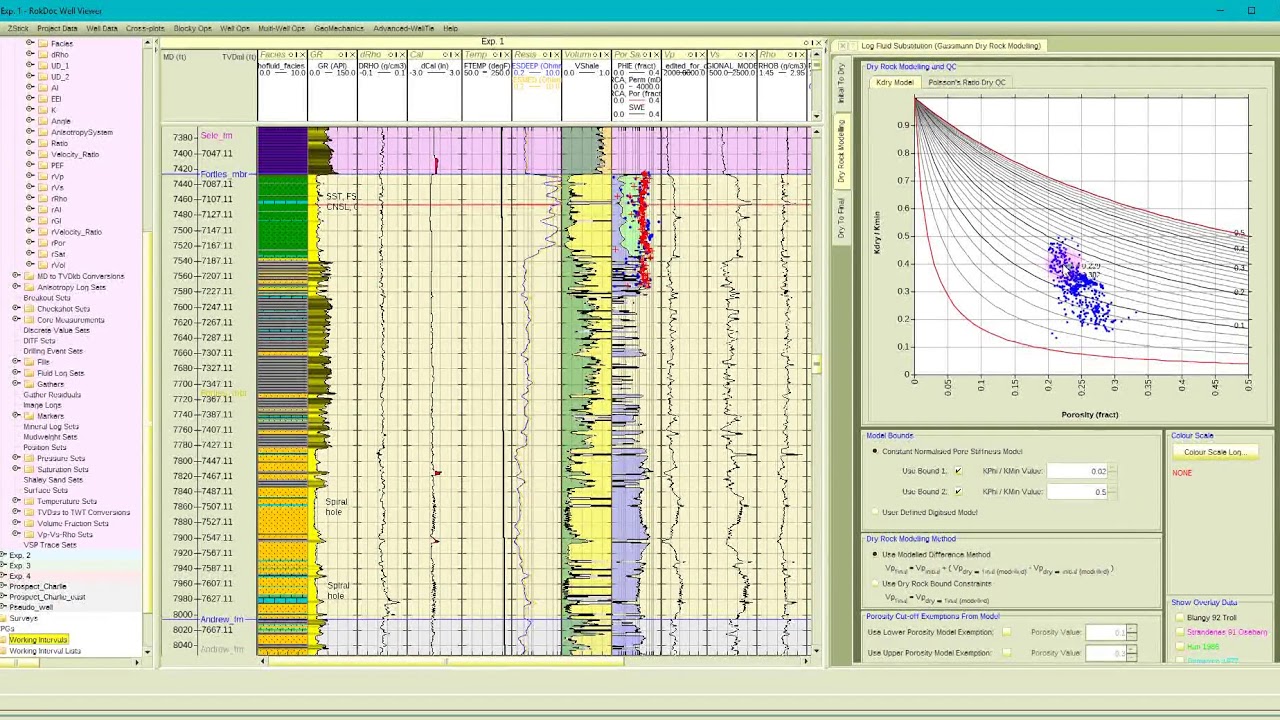Select the Pseudo_well tree item

(x=31, y=607)
